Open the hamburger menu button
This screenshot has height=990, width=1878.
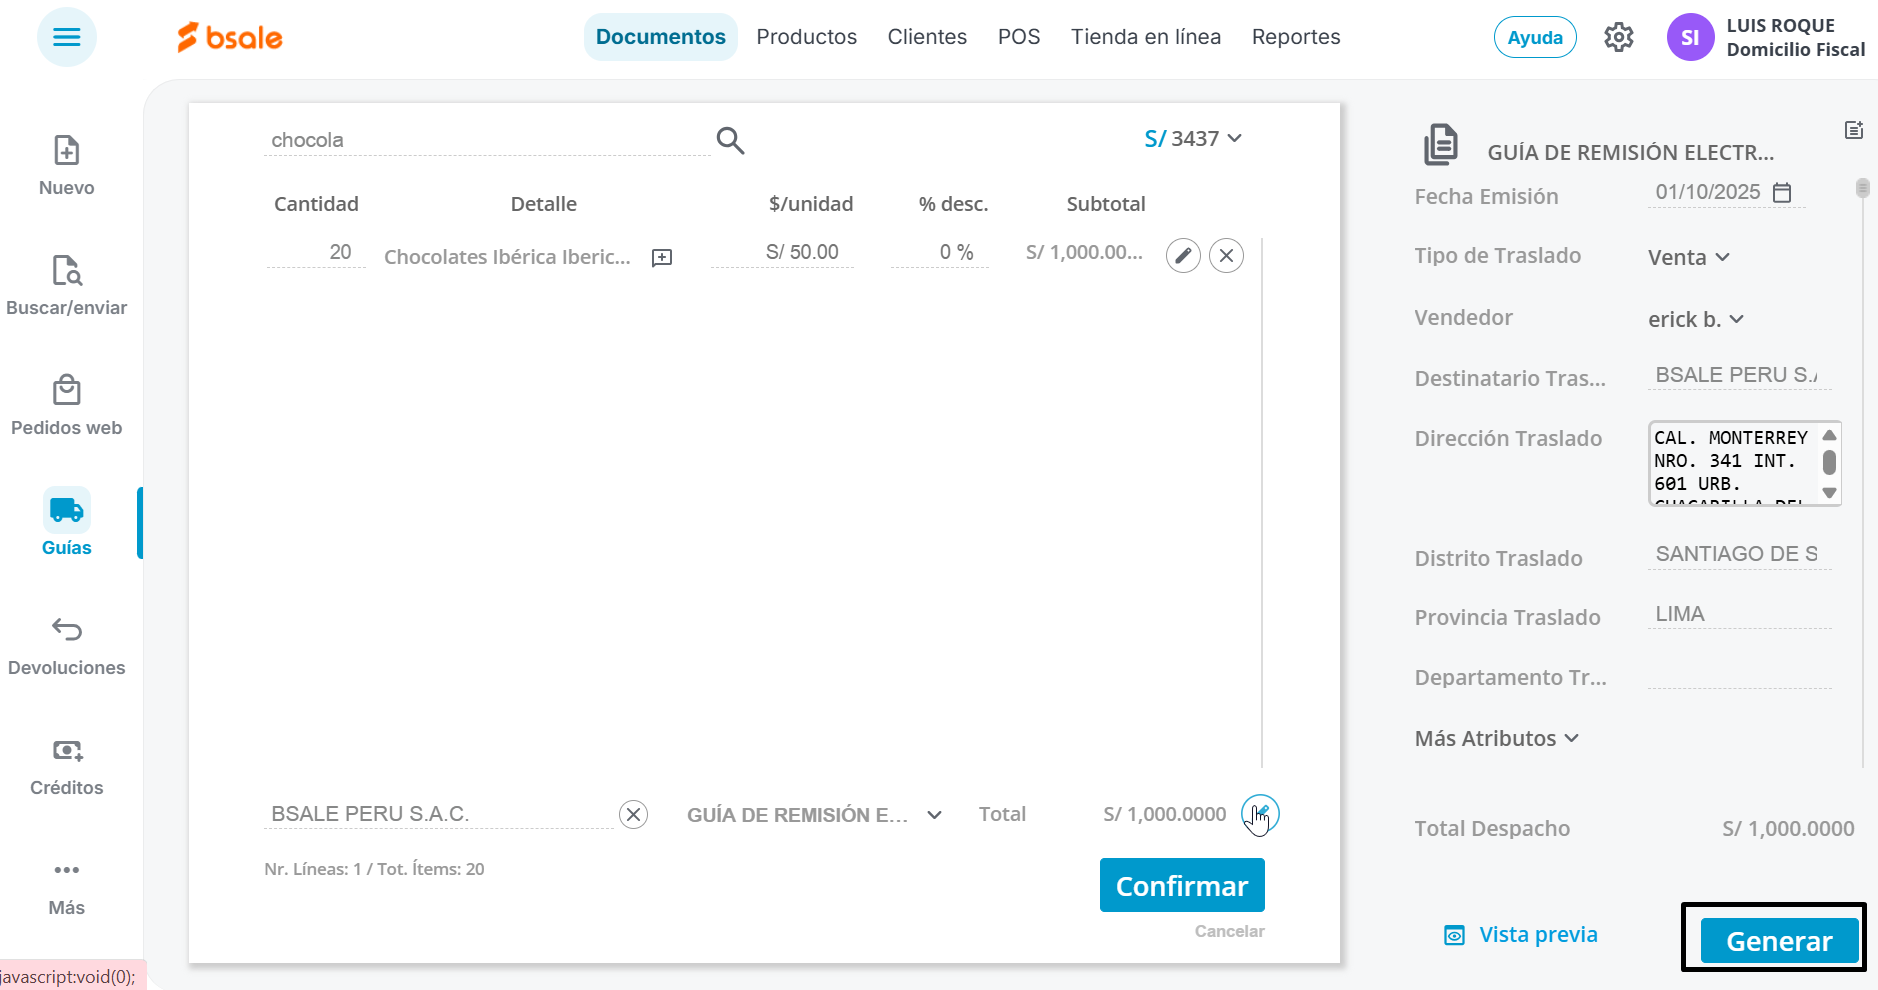pyautogui.click(x=67, y=37)
